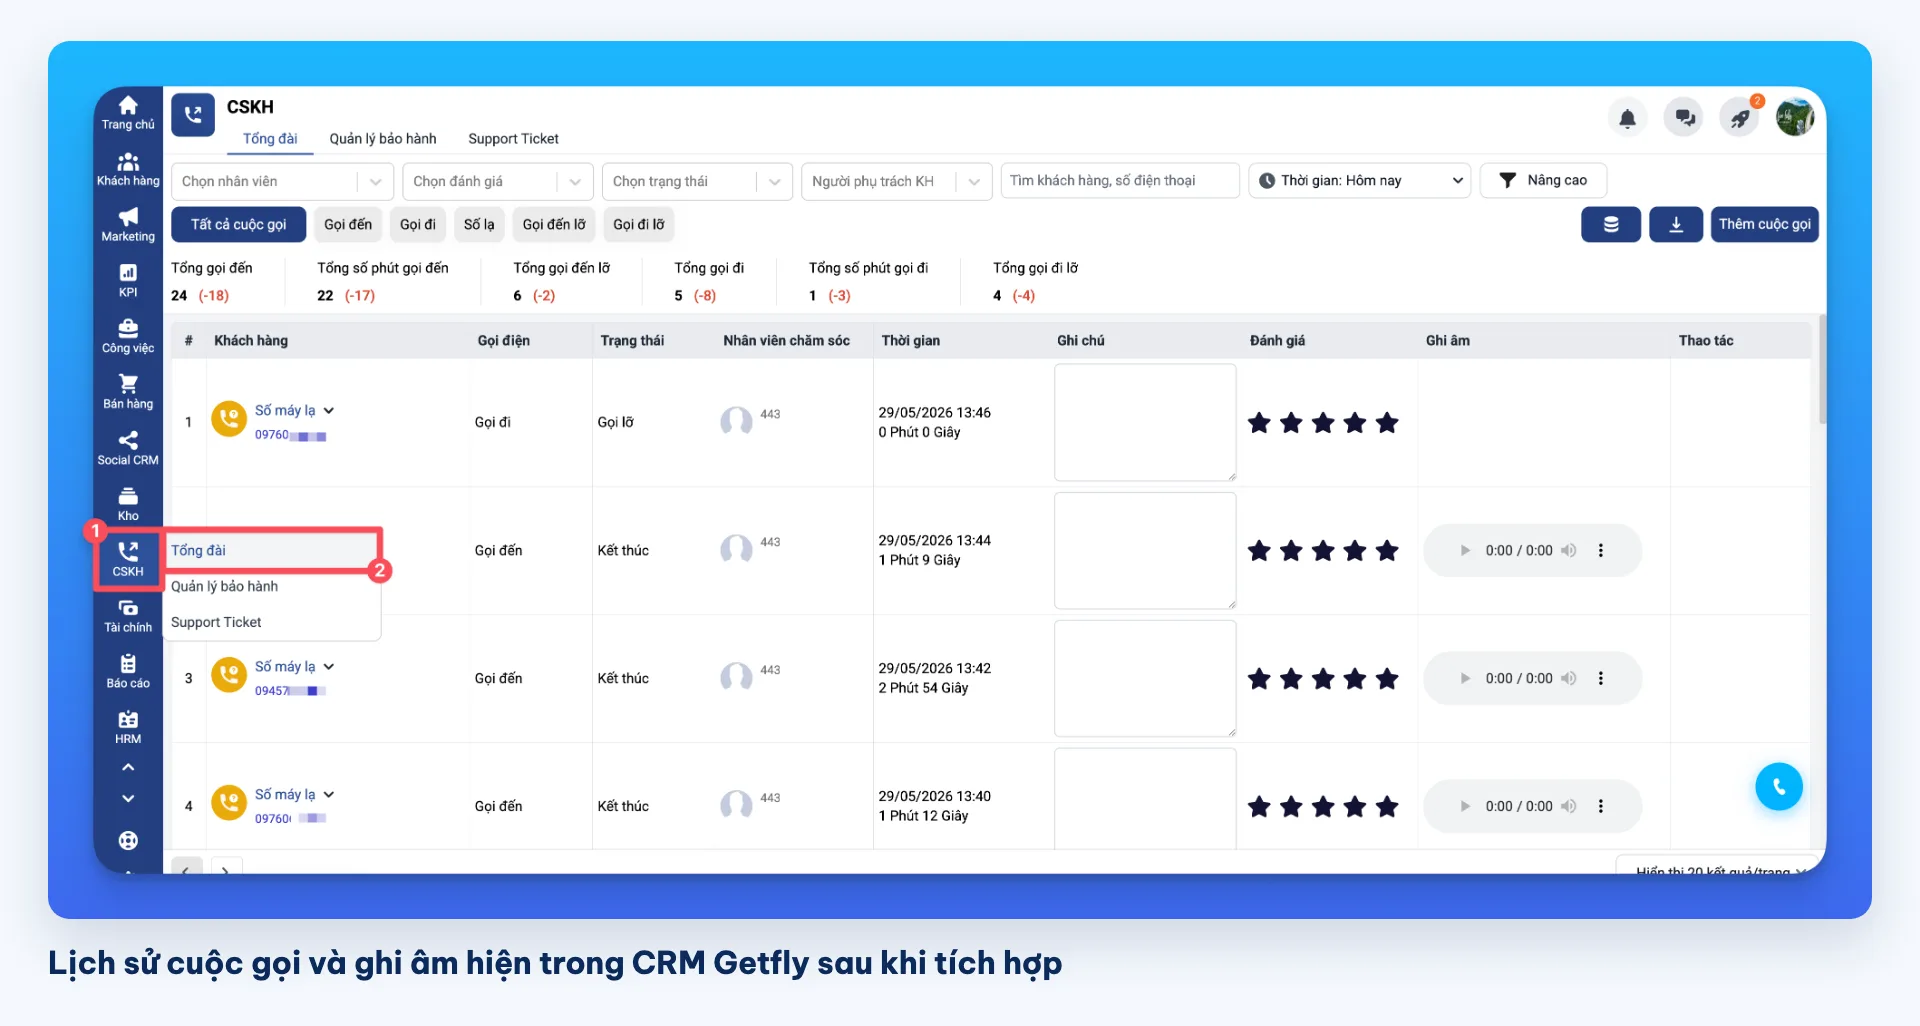Click Tìm khách hàng search field
Viewport: 1920px width, 1026px height.
click(1120, 181)
